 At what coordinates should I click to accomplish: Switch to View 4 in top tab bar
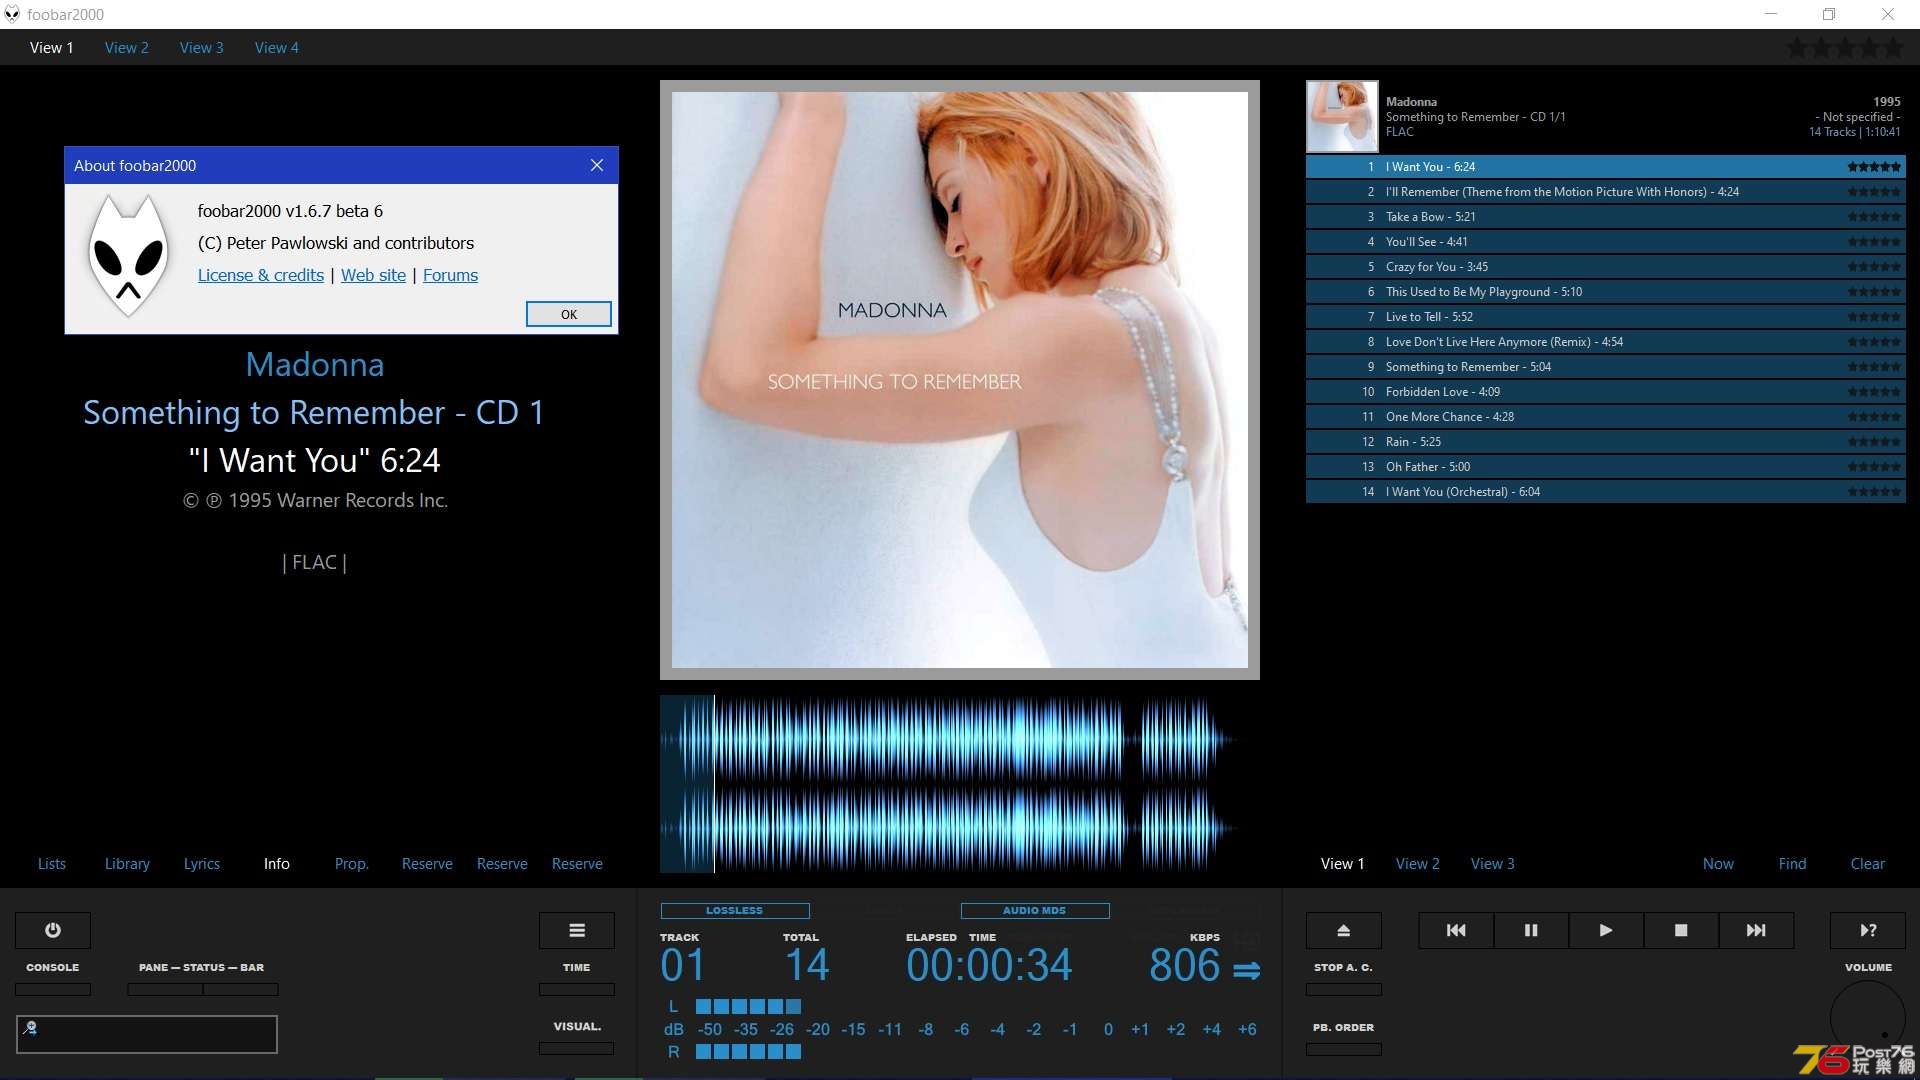[276, 47]
